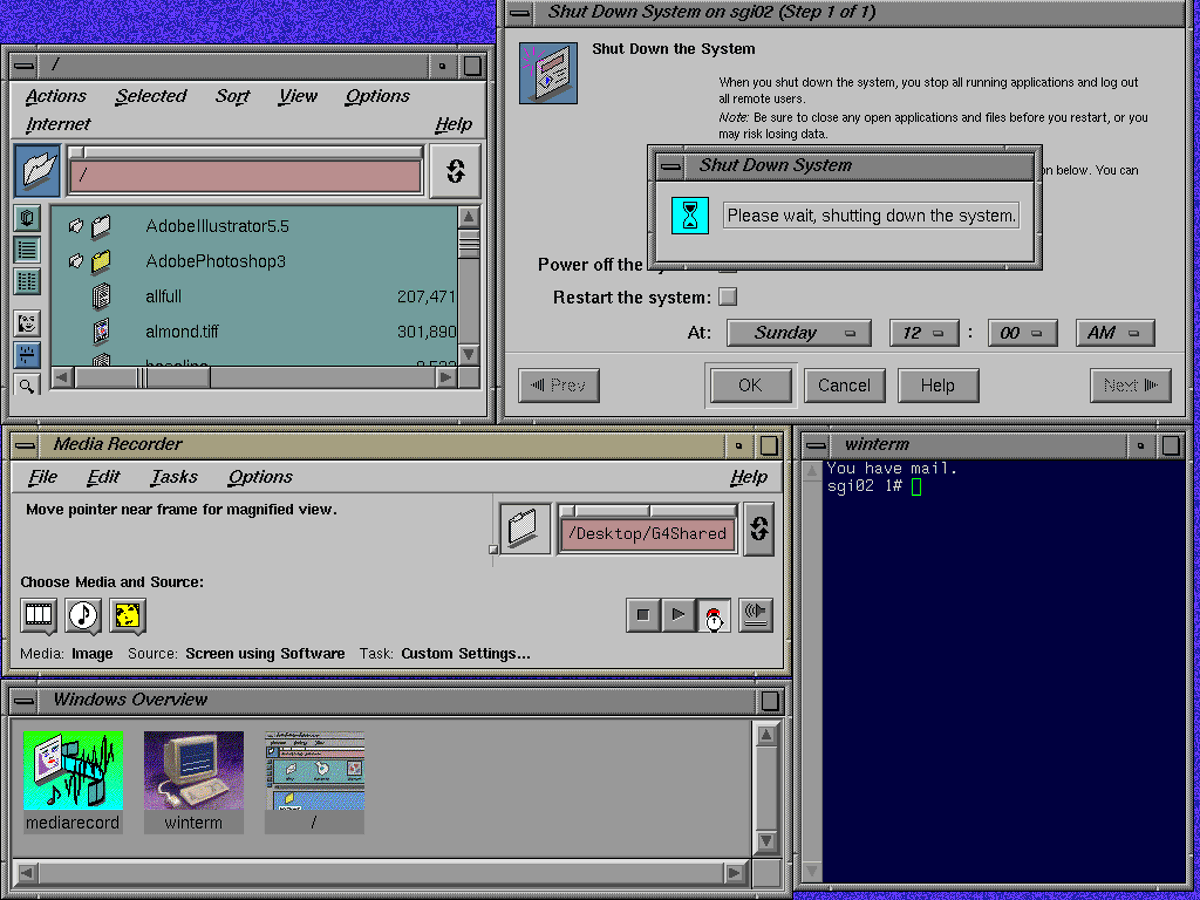Select the yellow AdobePhotoshop3 folder icon

coord(101,262)
